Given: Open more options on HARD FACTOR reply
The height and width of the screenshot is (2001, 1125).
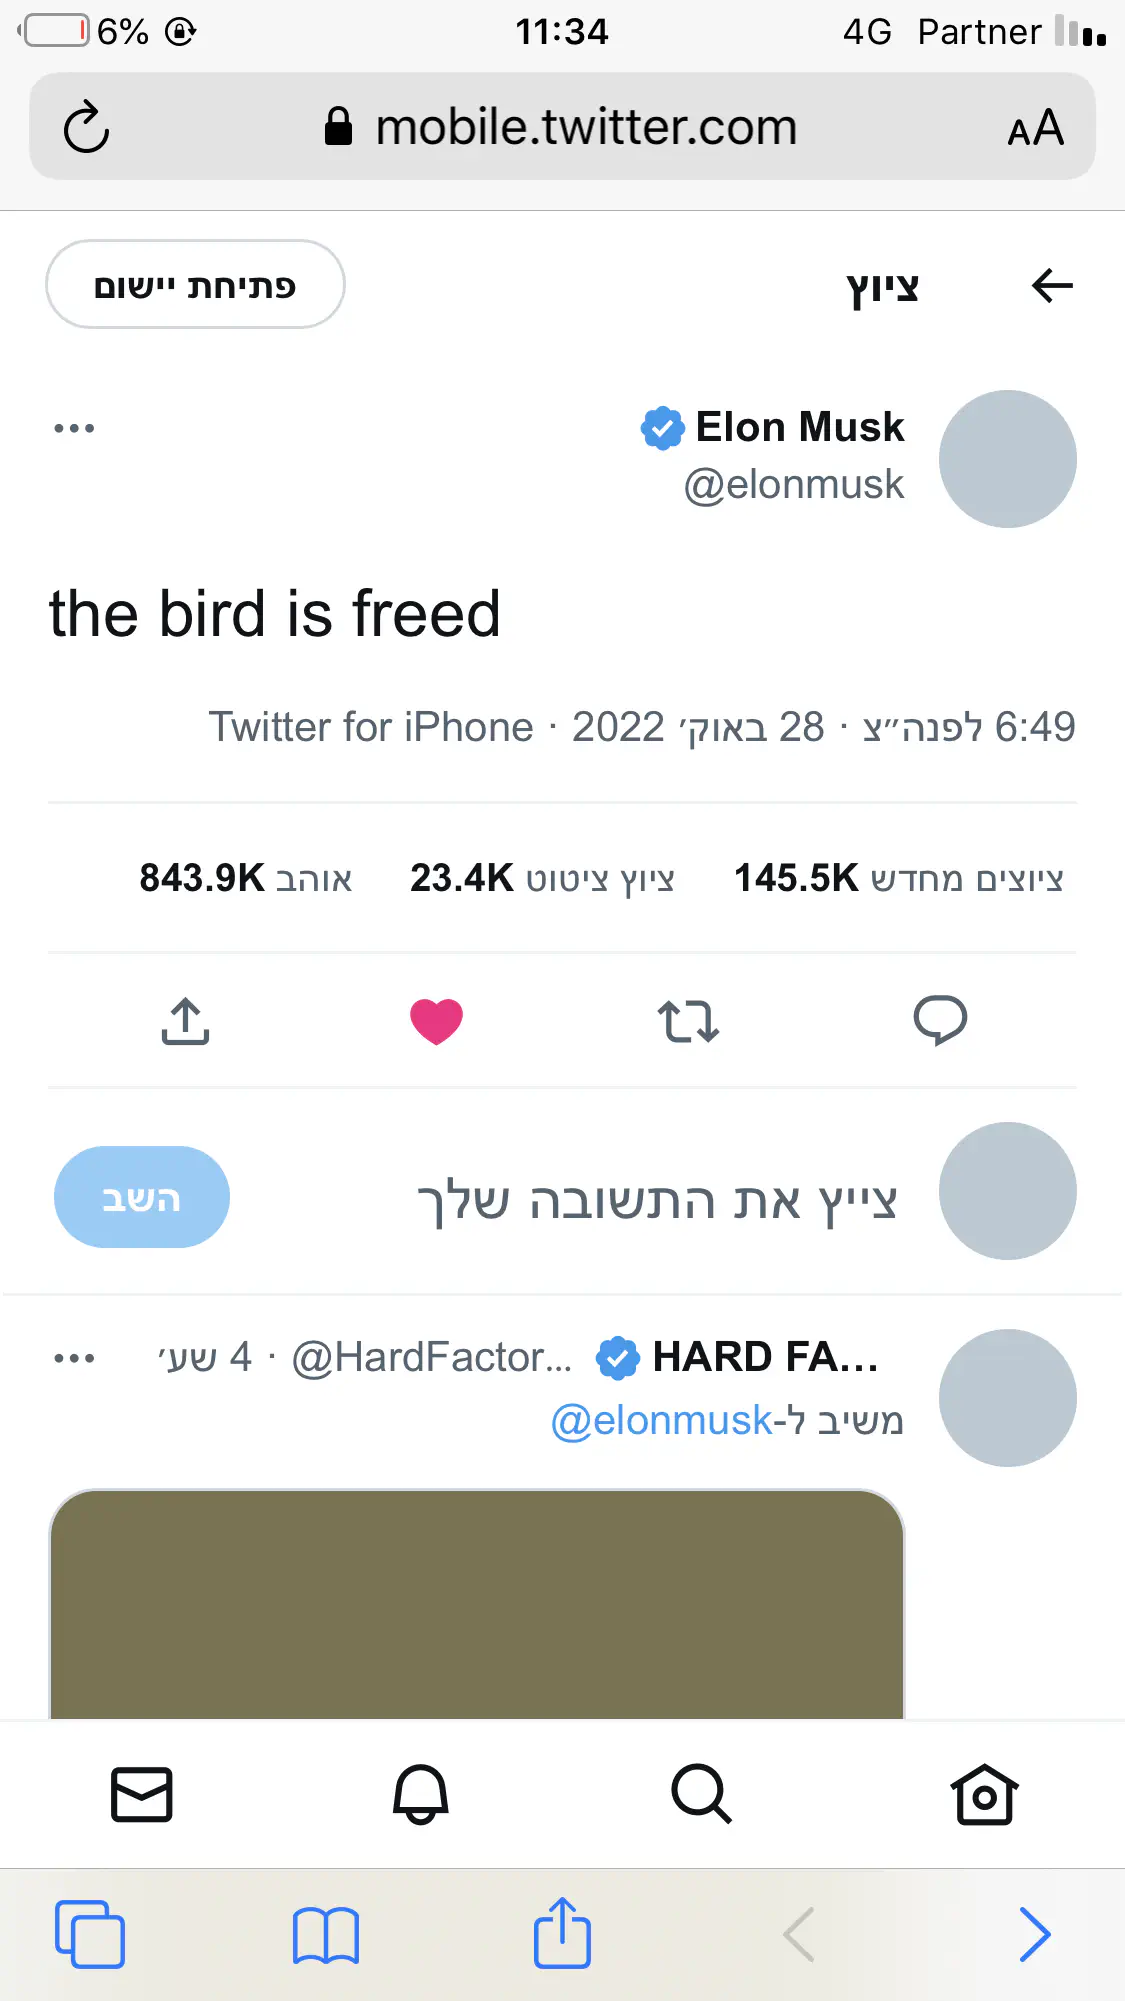Looking at the screenshot, I should click(74, 1358).
